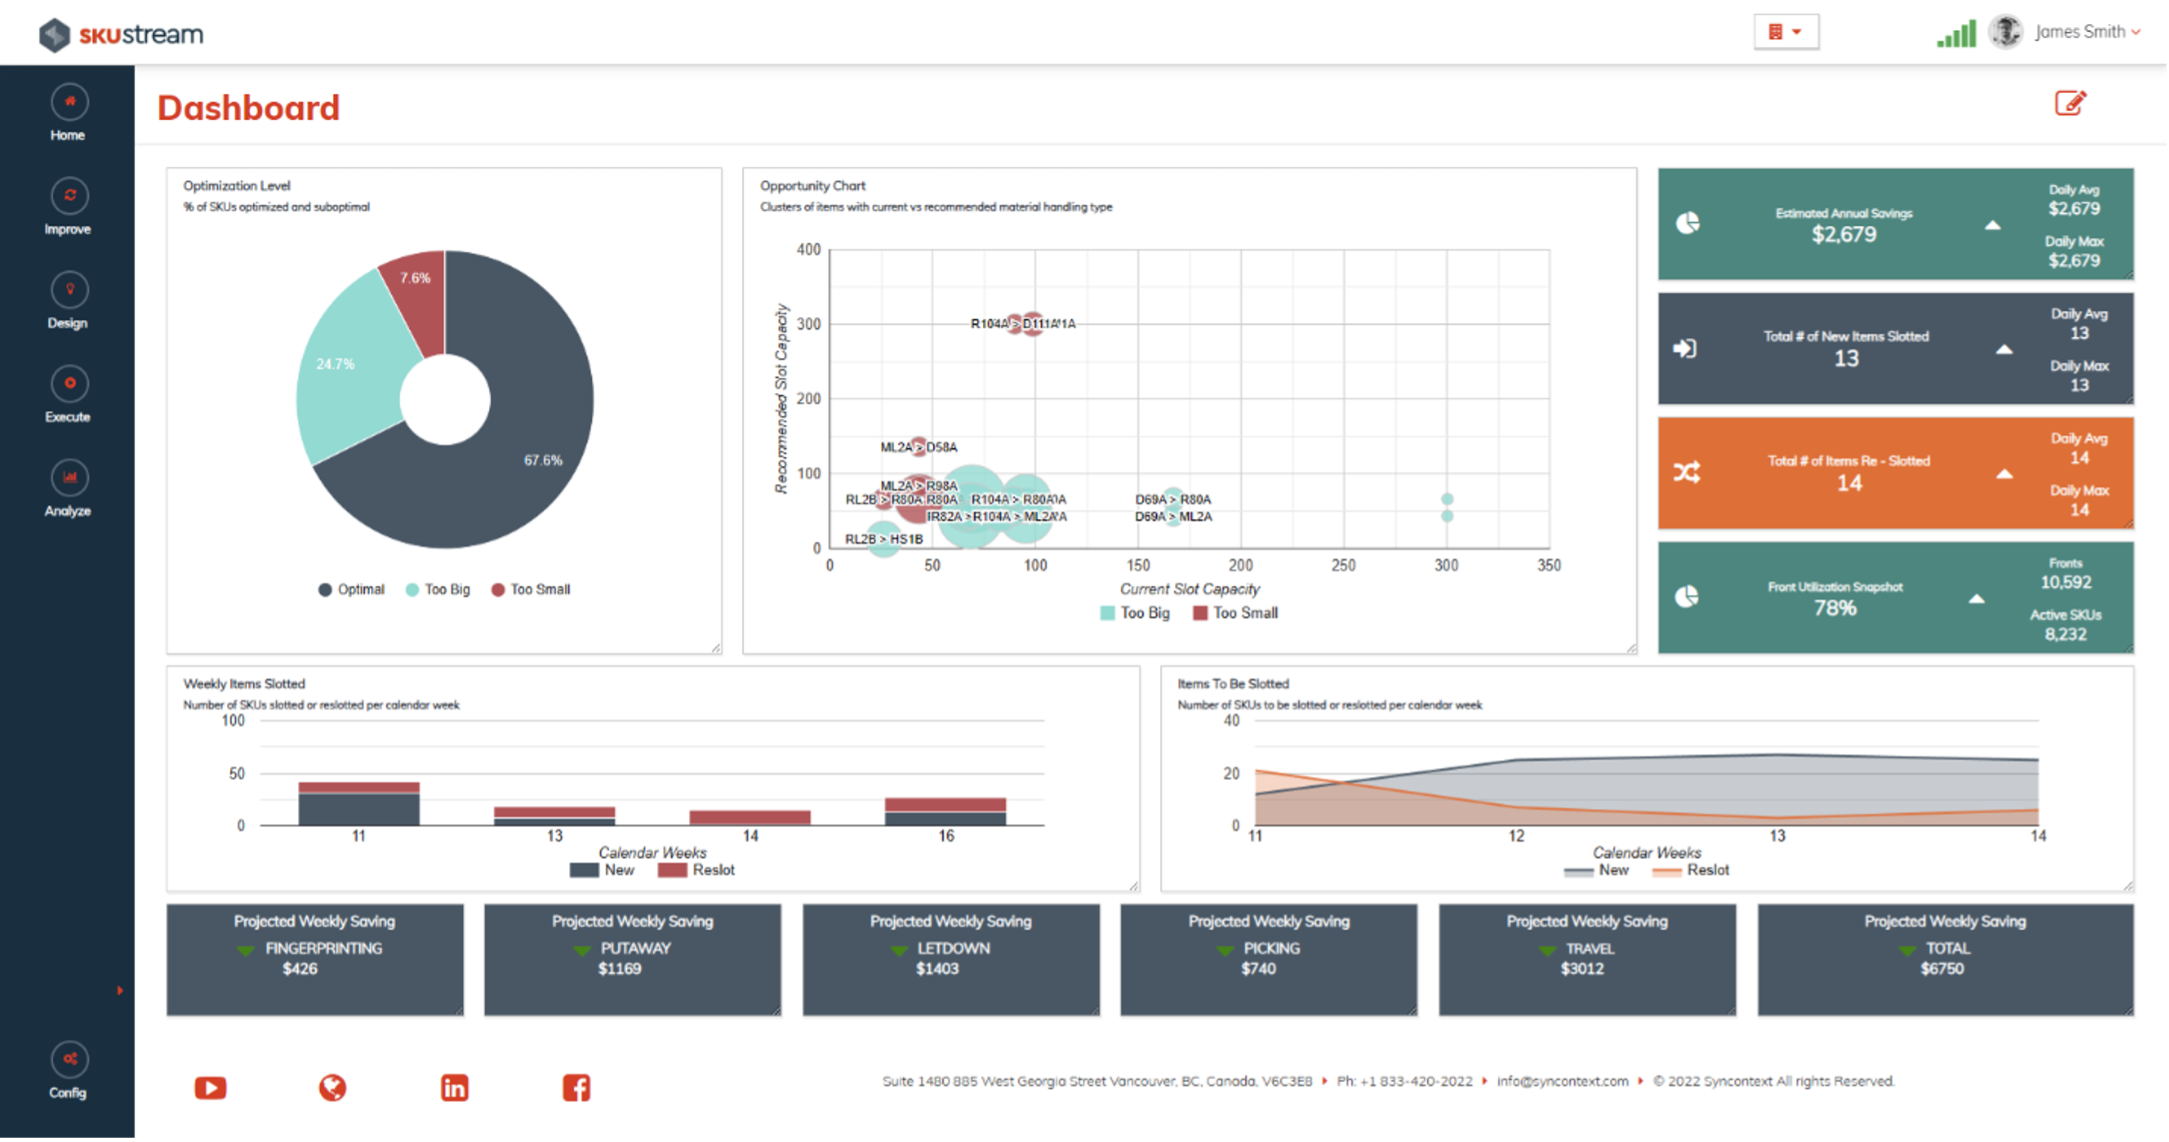This screenshot has height=1142, width=2169.
Task: Open the Design sidebar icon
Action: tap(69, 290)
